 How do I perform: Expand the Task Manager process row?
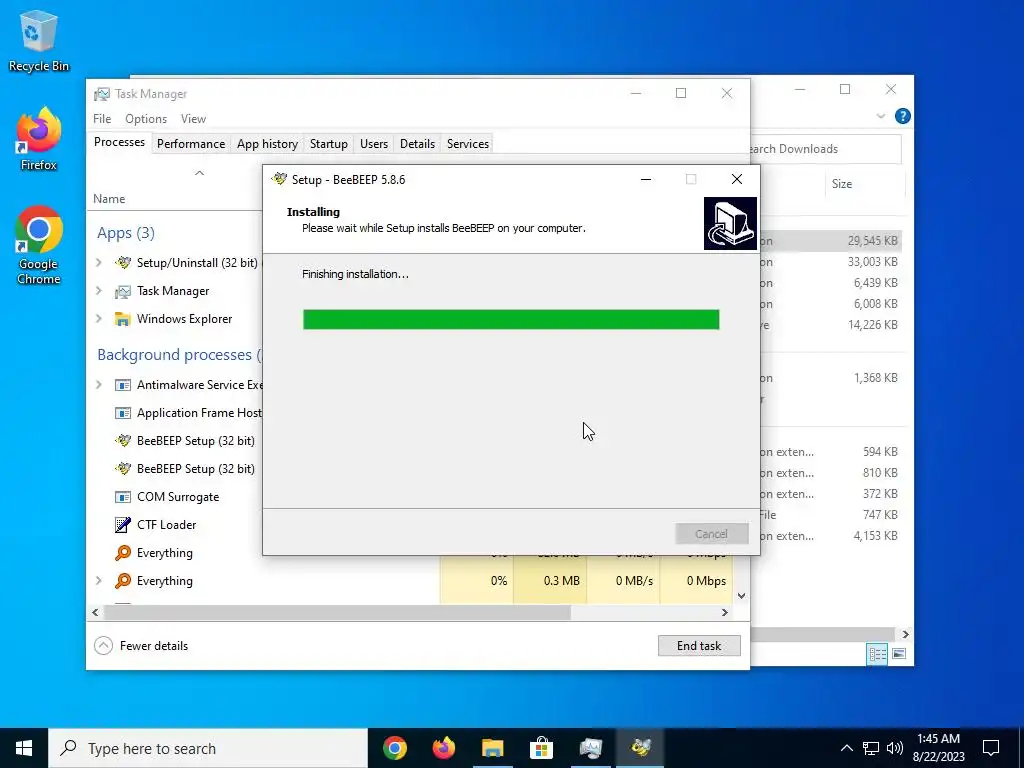99,291
